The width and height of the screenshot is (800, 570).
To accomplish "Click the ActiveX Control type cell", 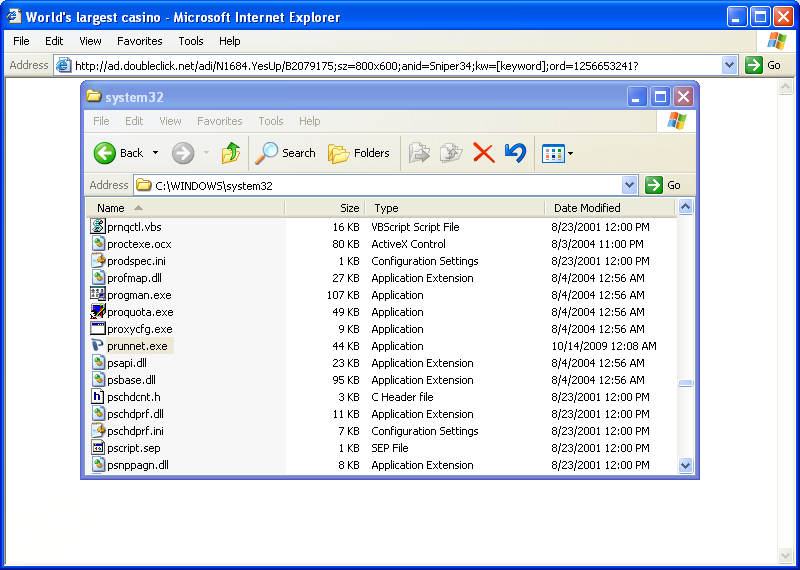I will (x=408, y=244).
